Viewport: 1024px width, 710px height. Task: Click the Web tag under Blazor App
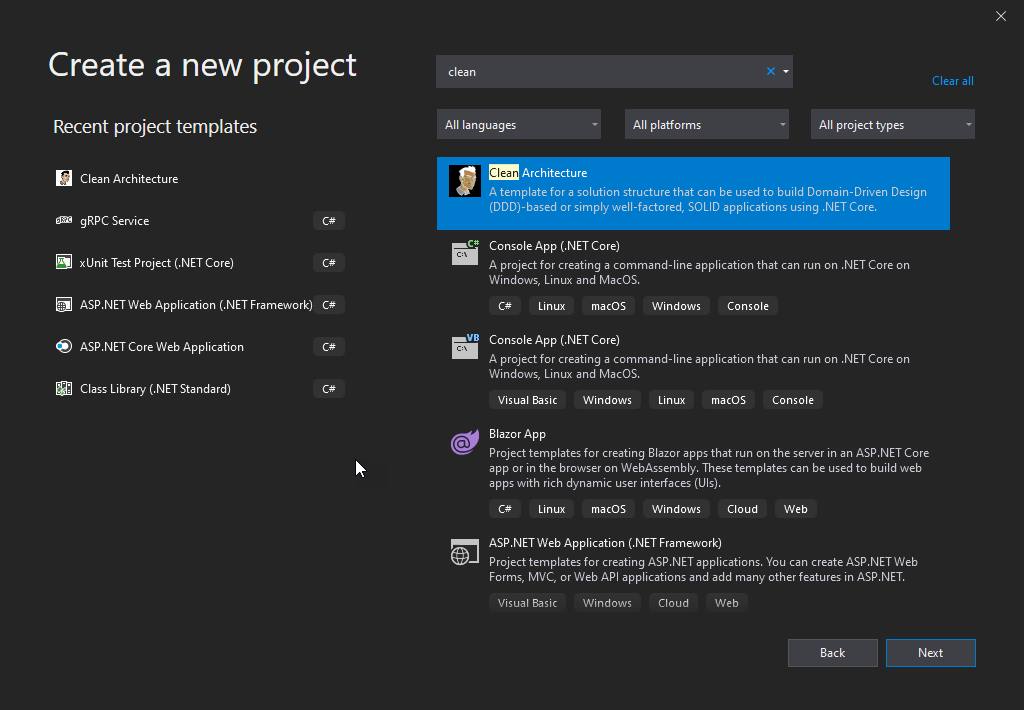tap(795, 509)
